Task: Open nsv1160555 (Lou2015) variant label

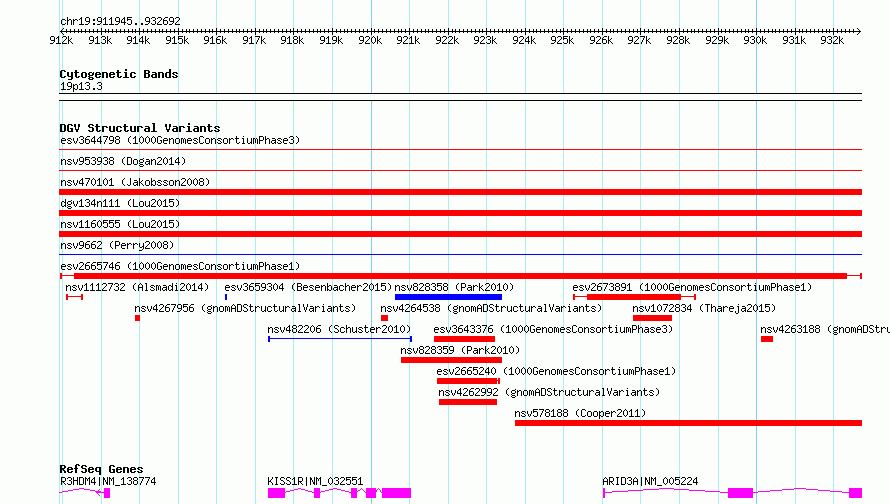Action: (120, 224)
